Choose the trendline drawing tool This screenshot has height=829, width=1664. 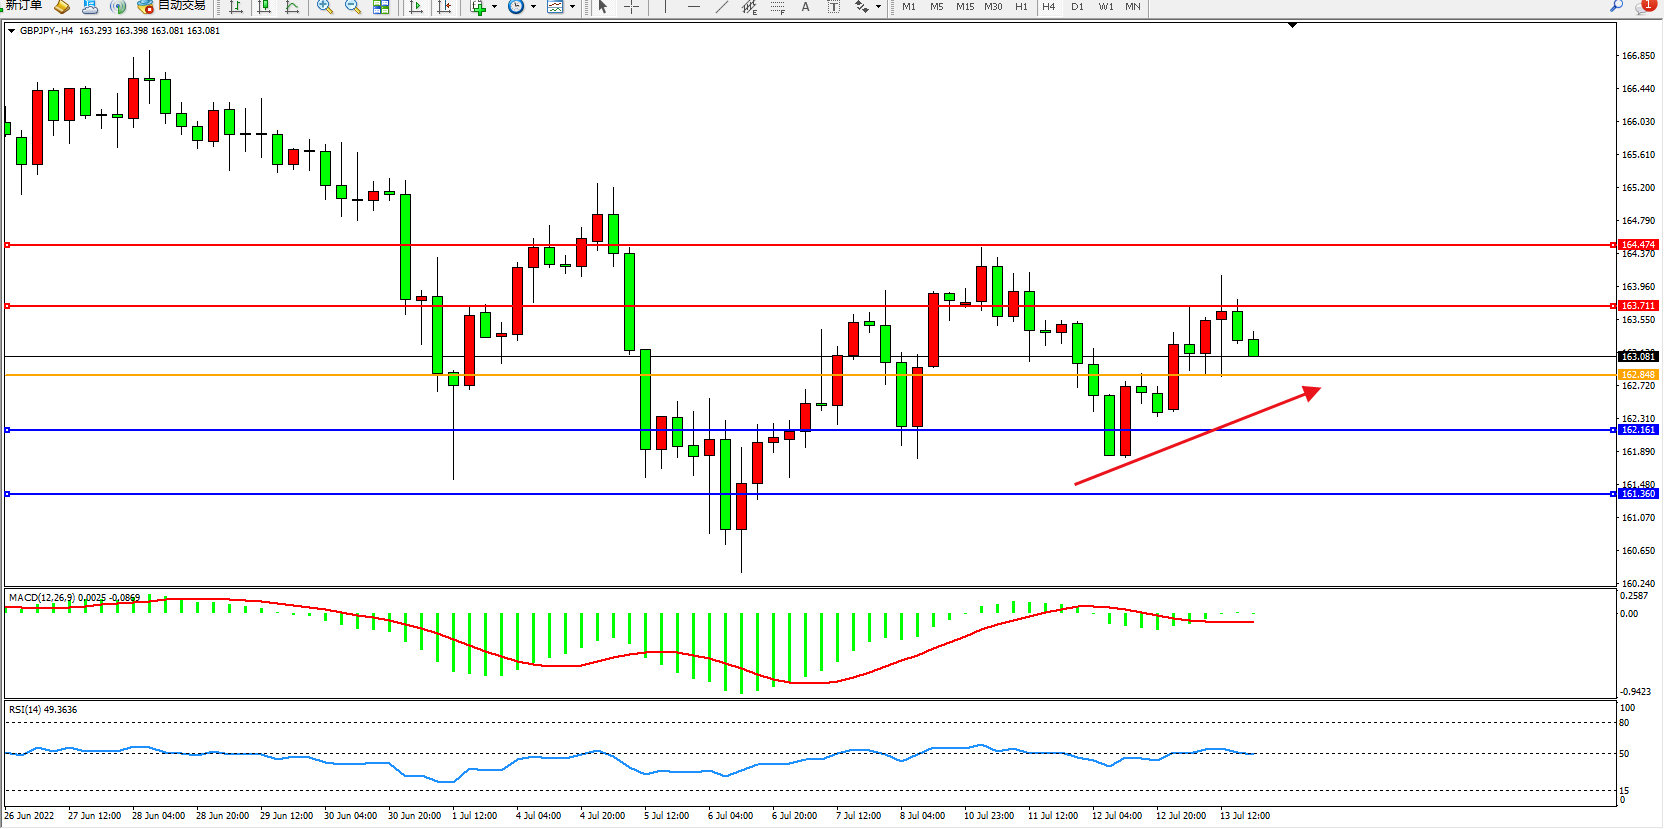(x=722, y=7)
